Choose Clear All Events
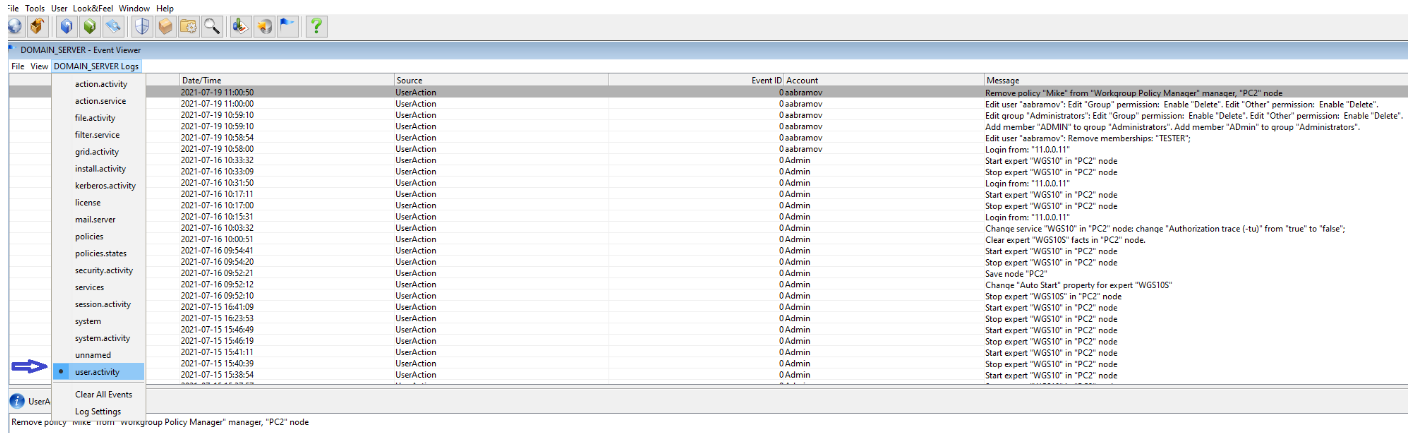 [99, 395]
